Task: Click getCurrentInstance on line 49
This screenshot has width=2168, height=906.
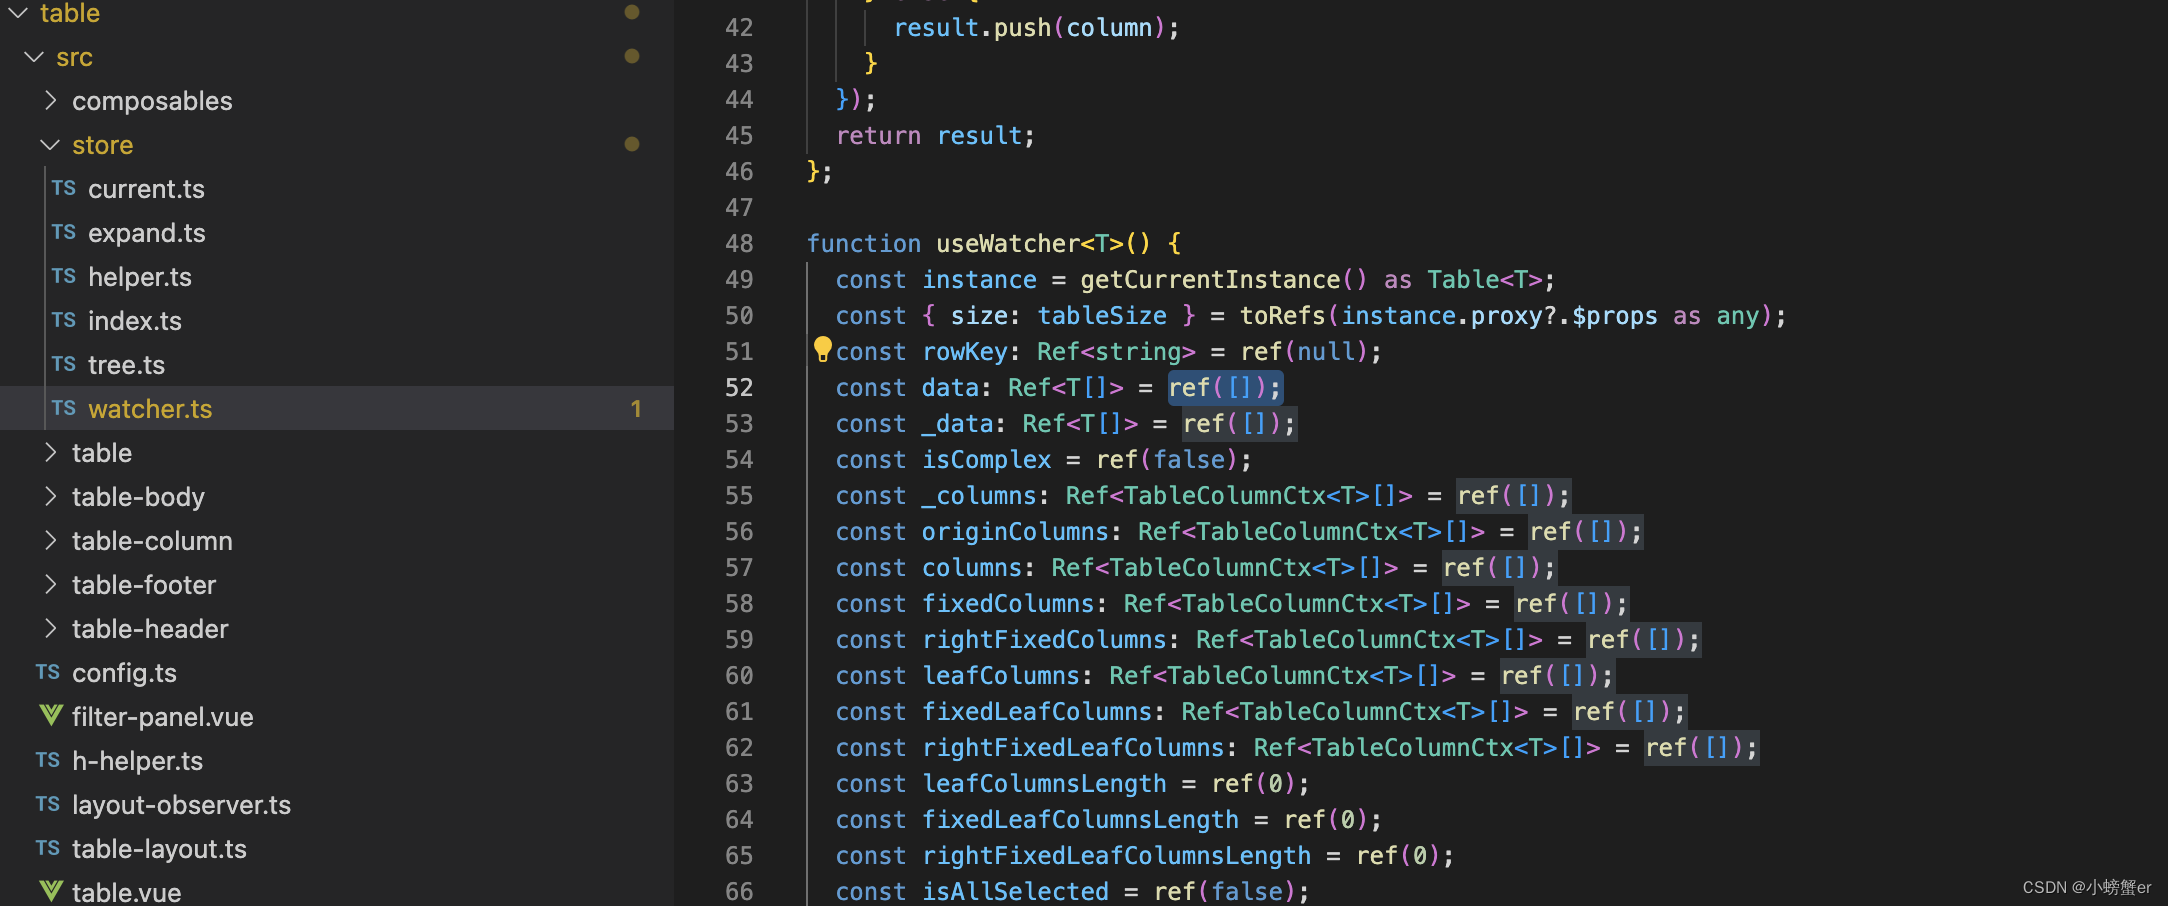Action: 1210,279
